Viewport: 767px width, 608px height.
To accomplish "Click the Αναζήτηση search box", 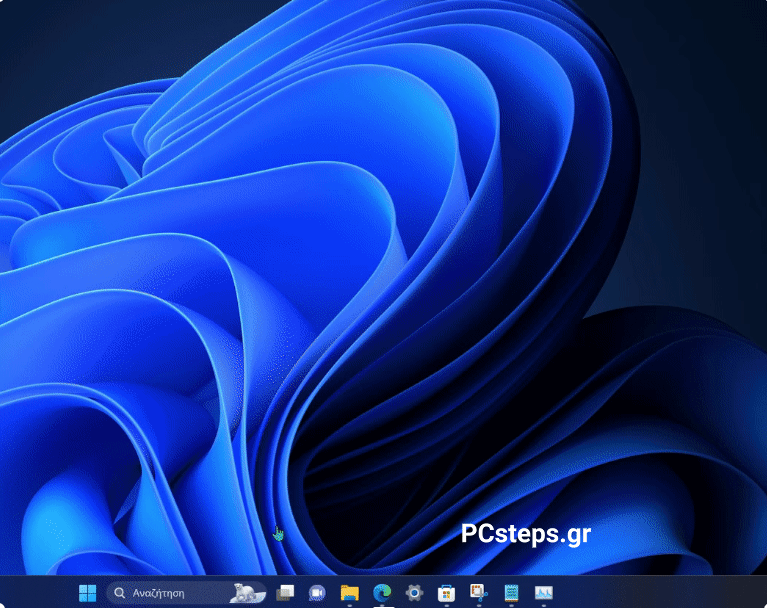I will tap(186, 593).
